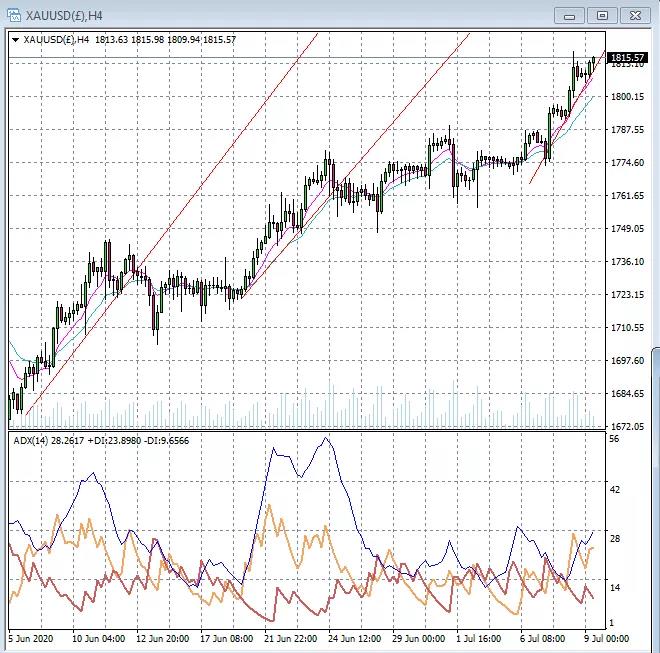Click the XAUUSD chart window icon

click(14, 16)
